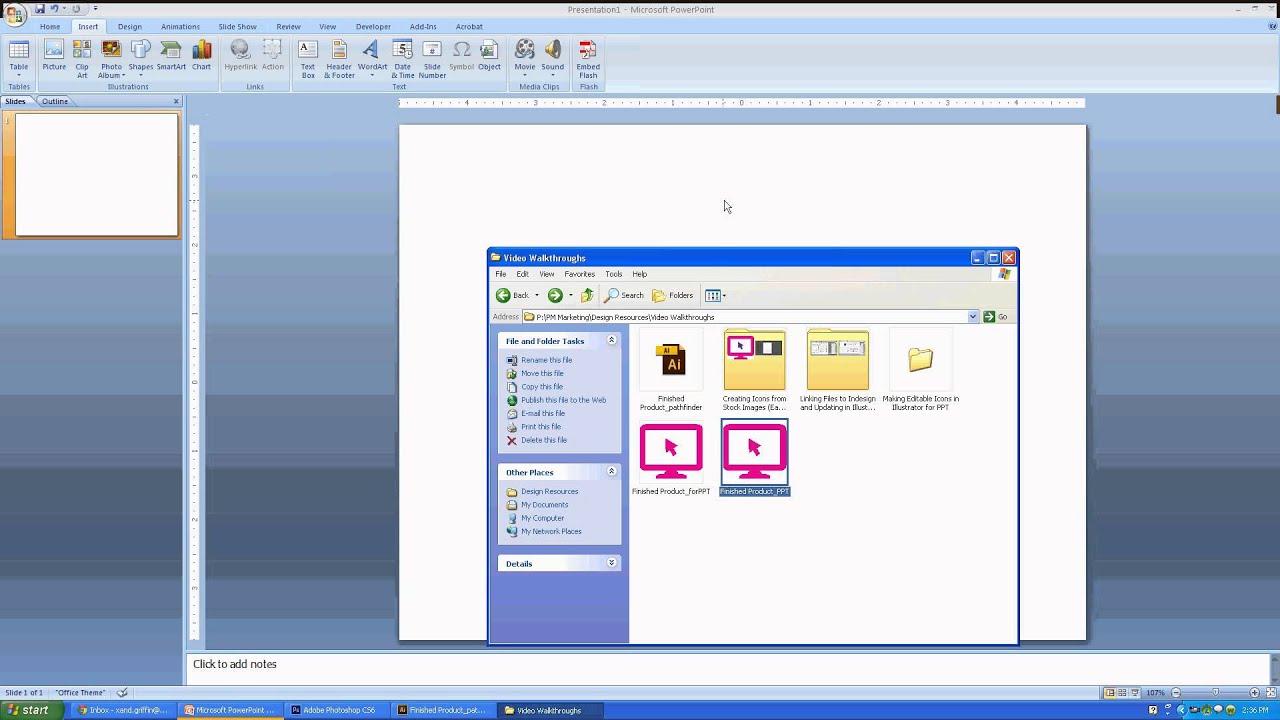Open the Photo Album dropdown arrow
The height and width of the screenshot is (720, 1280).
pyautogui.click(x=124, y=75)
